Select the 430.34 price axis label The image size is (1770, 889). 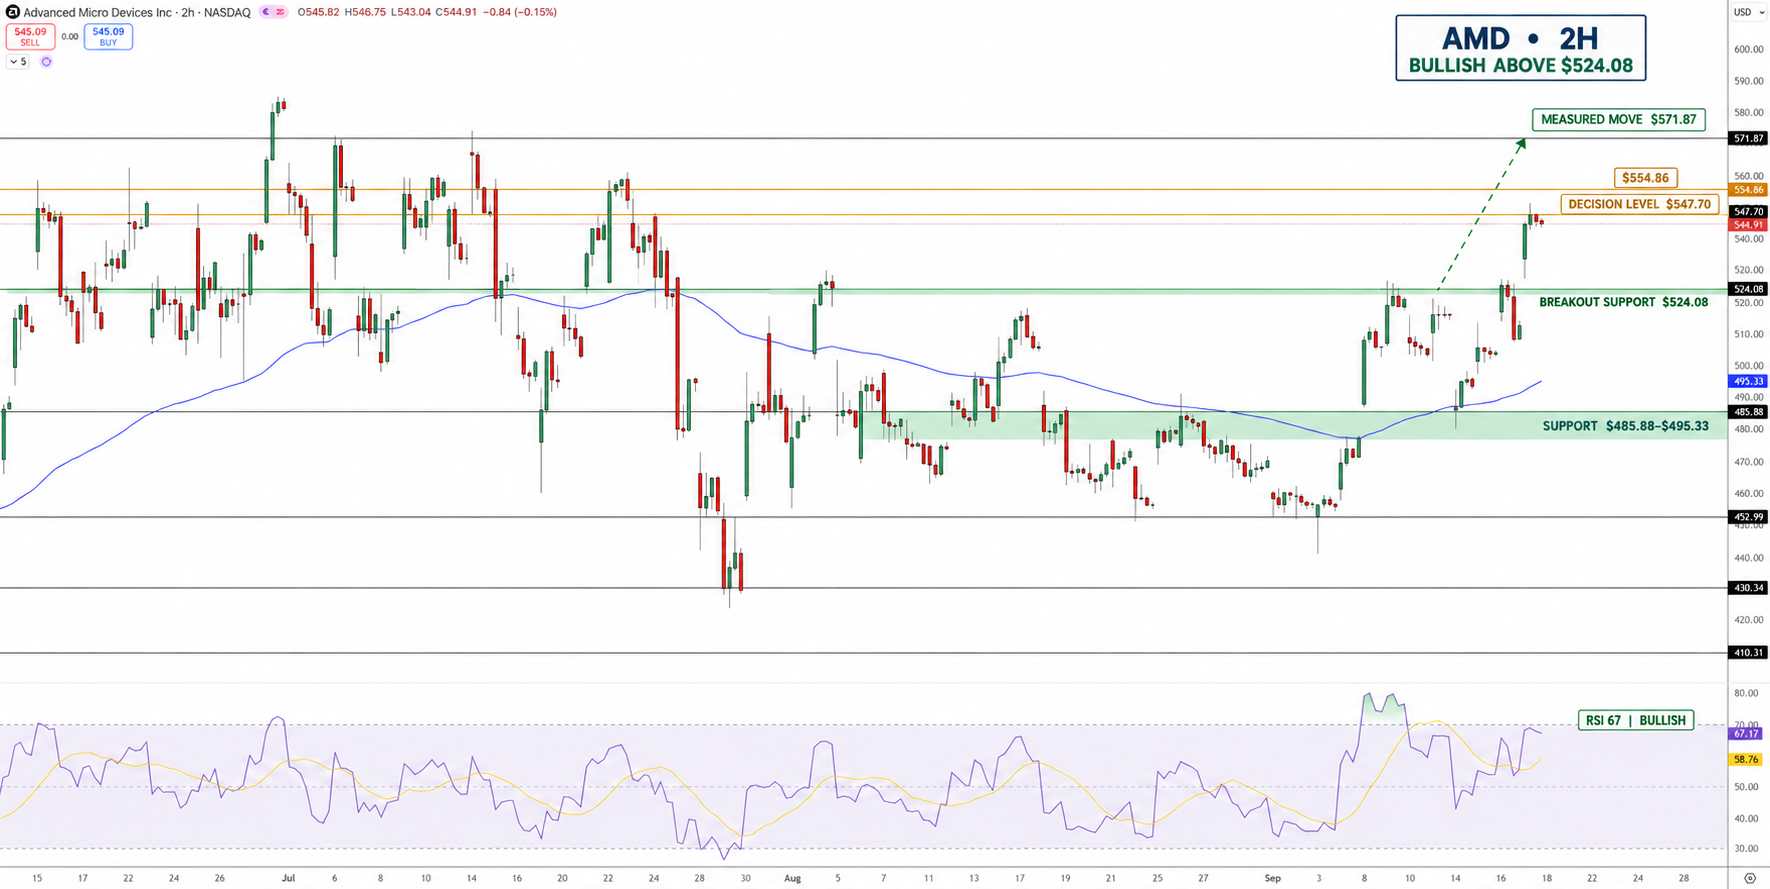click(x=1748, y=588)
